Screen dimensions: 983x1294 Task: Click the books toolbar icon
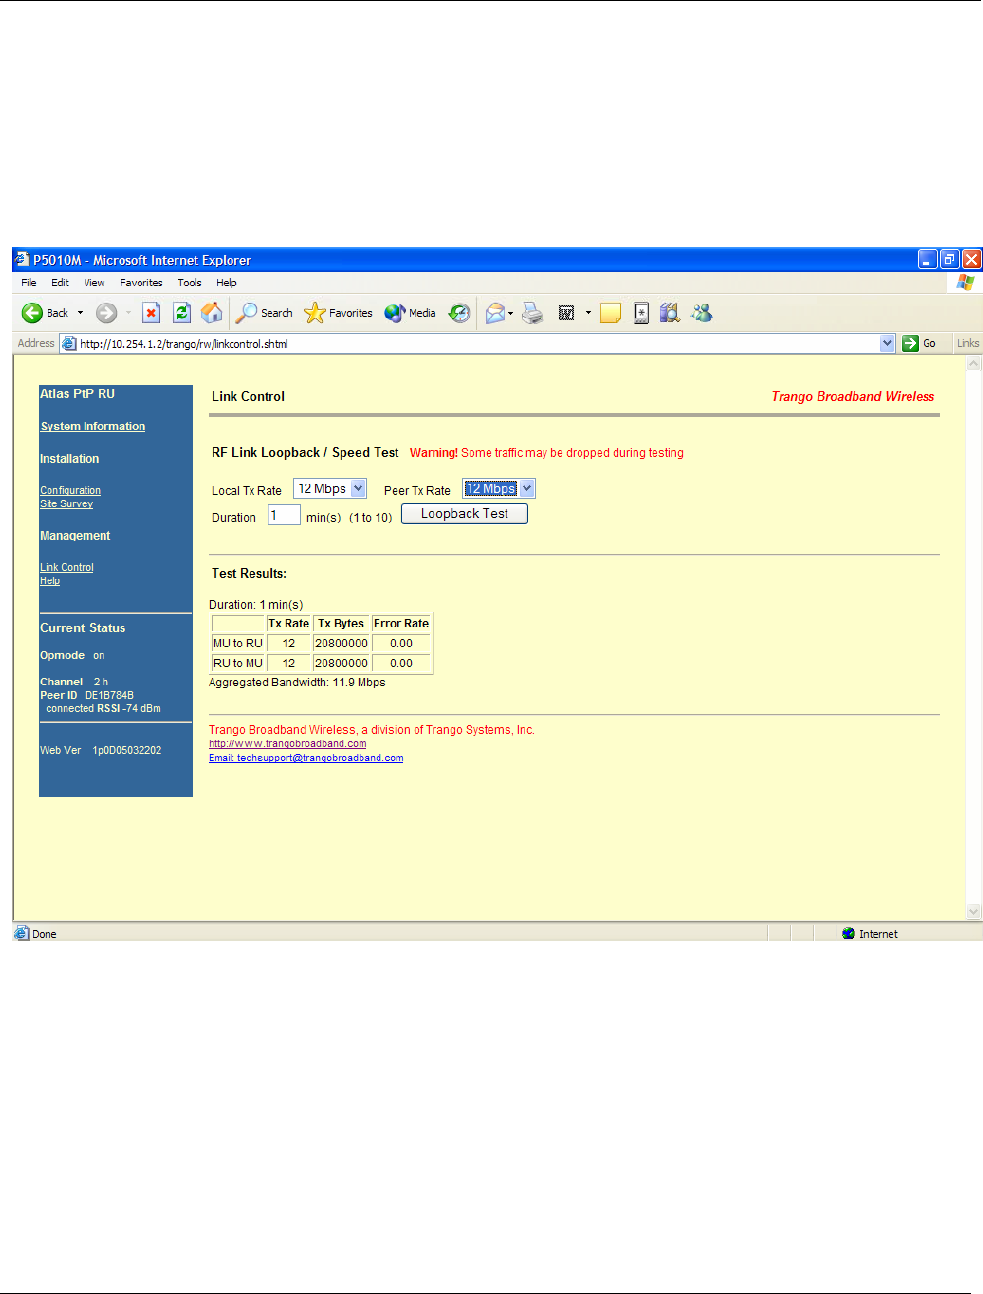pos(670,313)
